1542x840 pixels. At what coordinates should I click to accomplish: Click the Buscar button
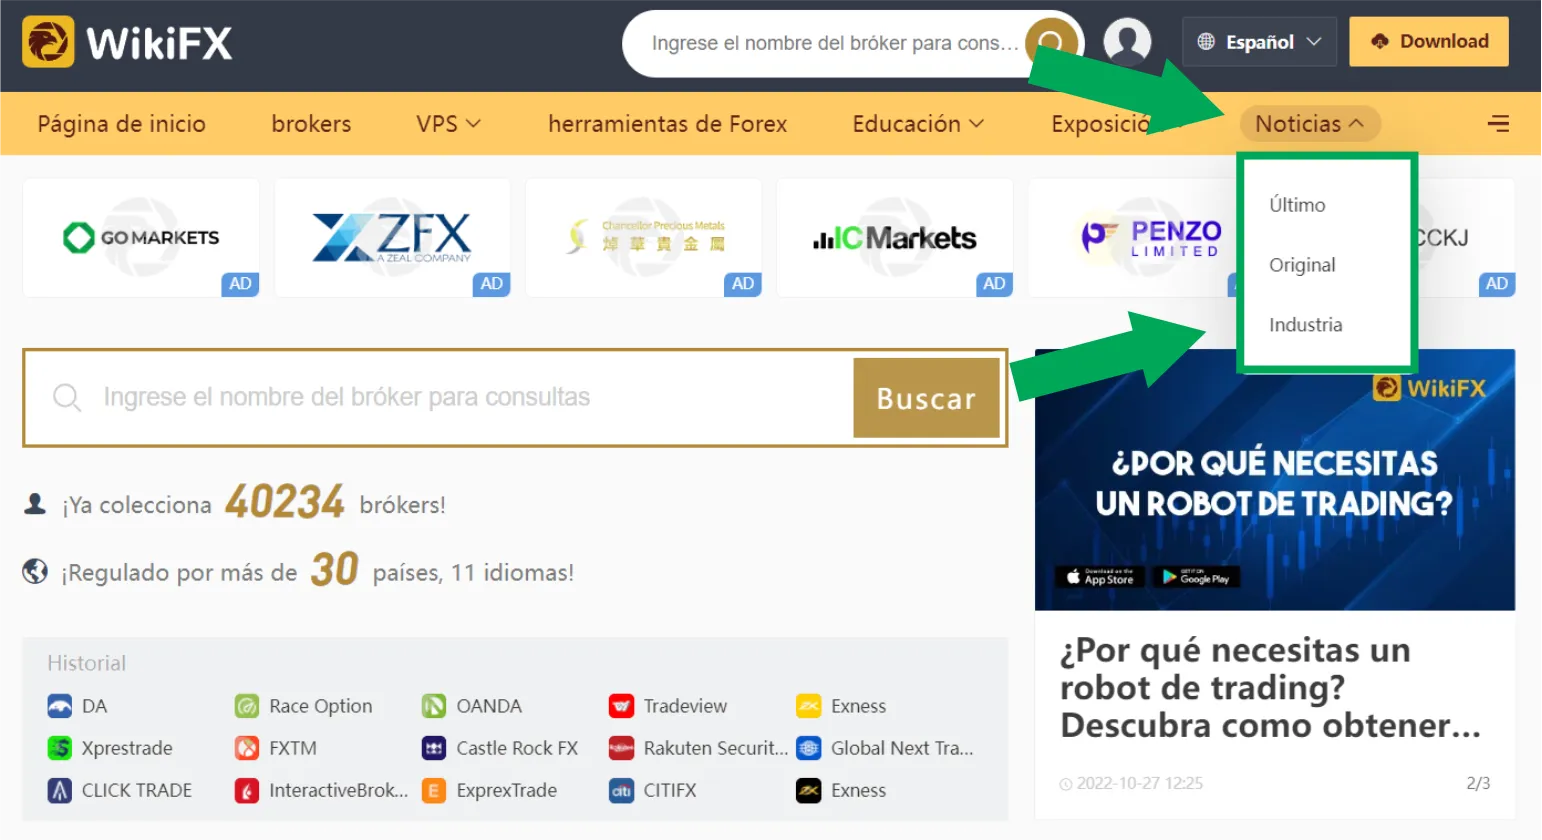[926, 398]
